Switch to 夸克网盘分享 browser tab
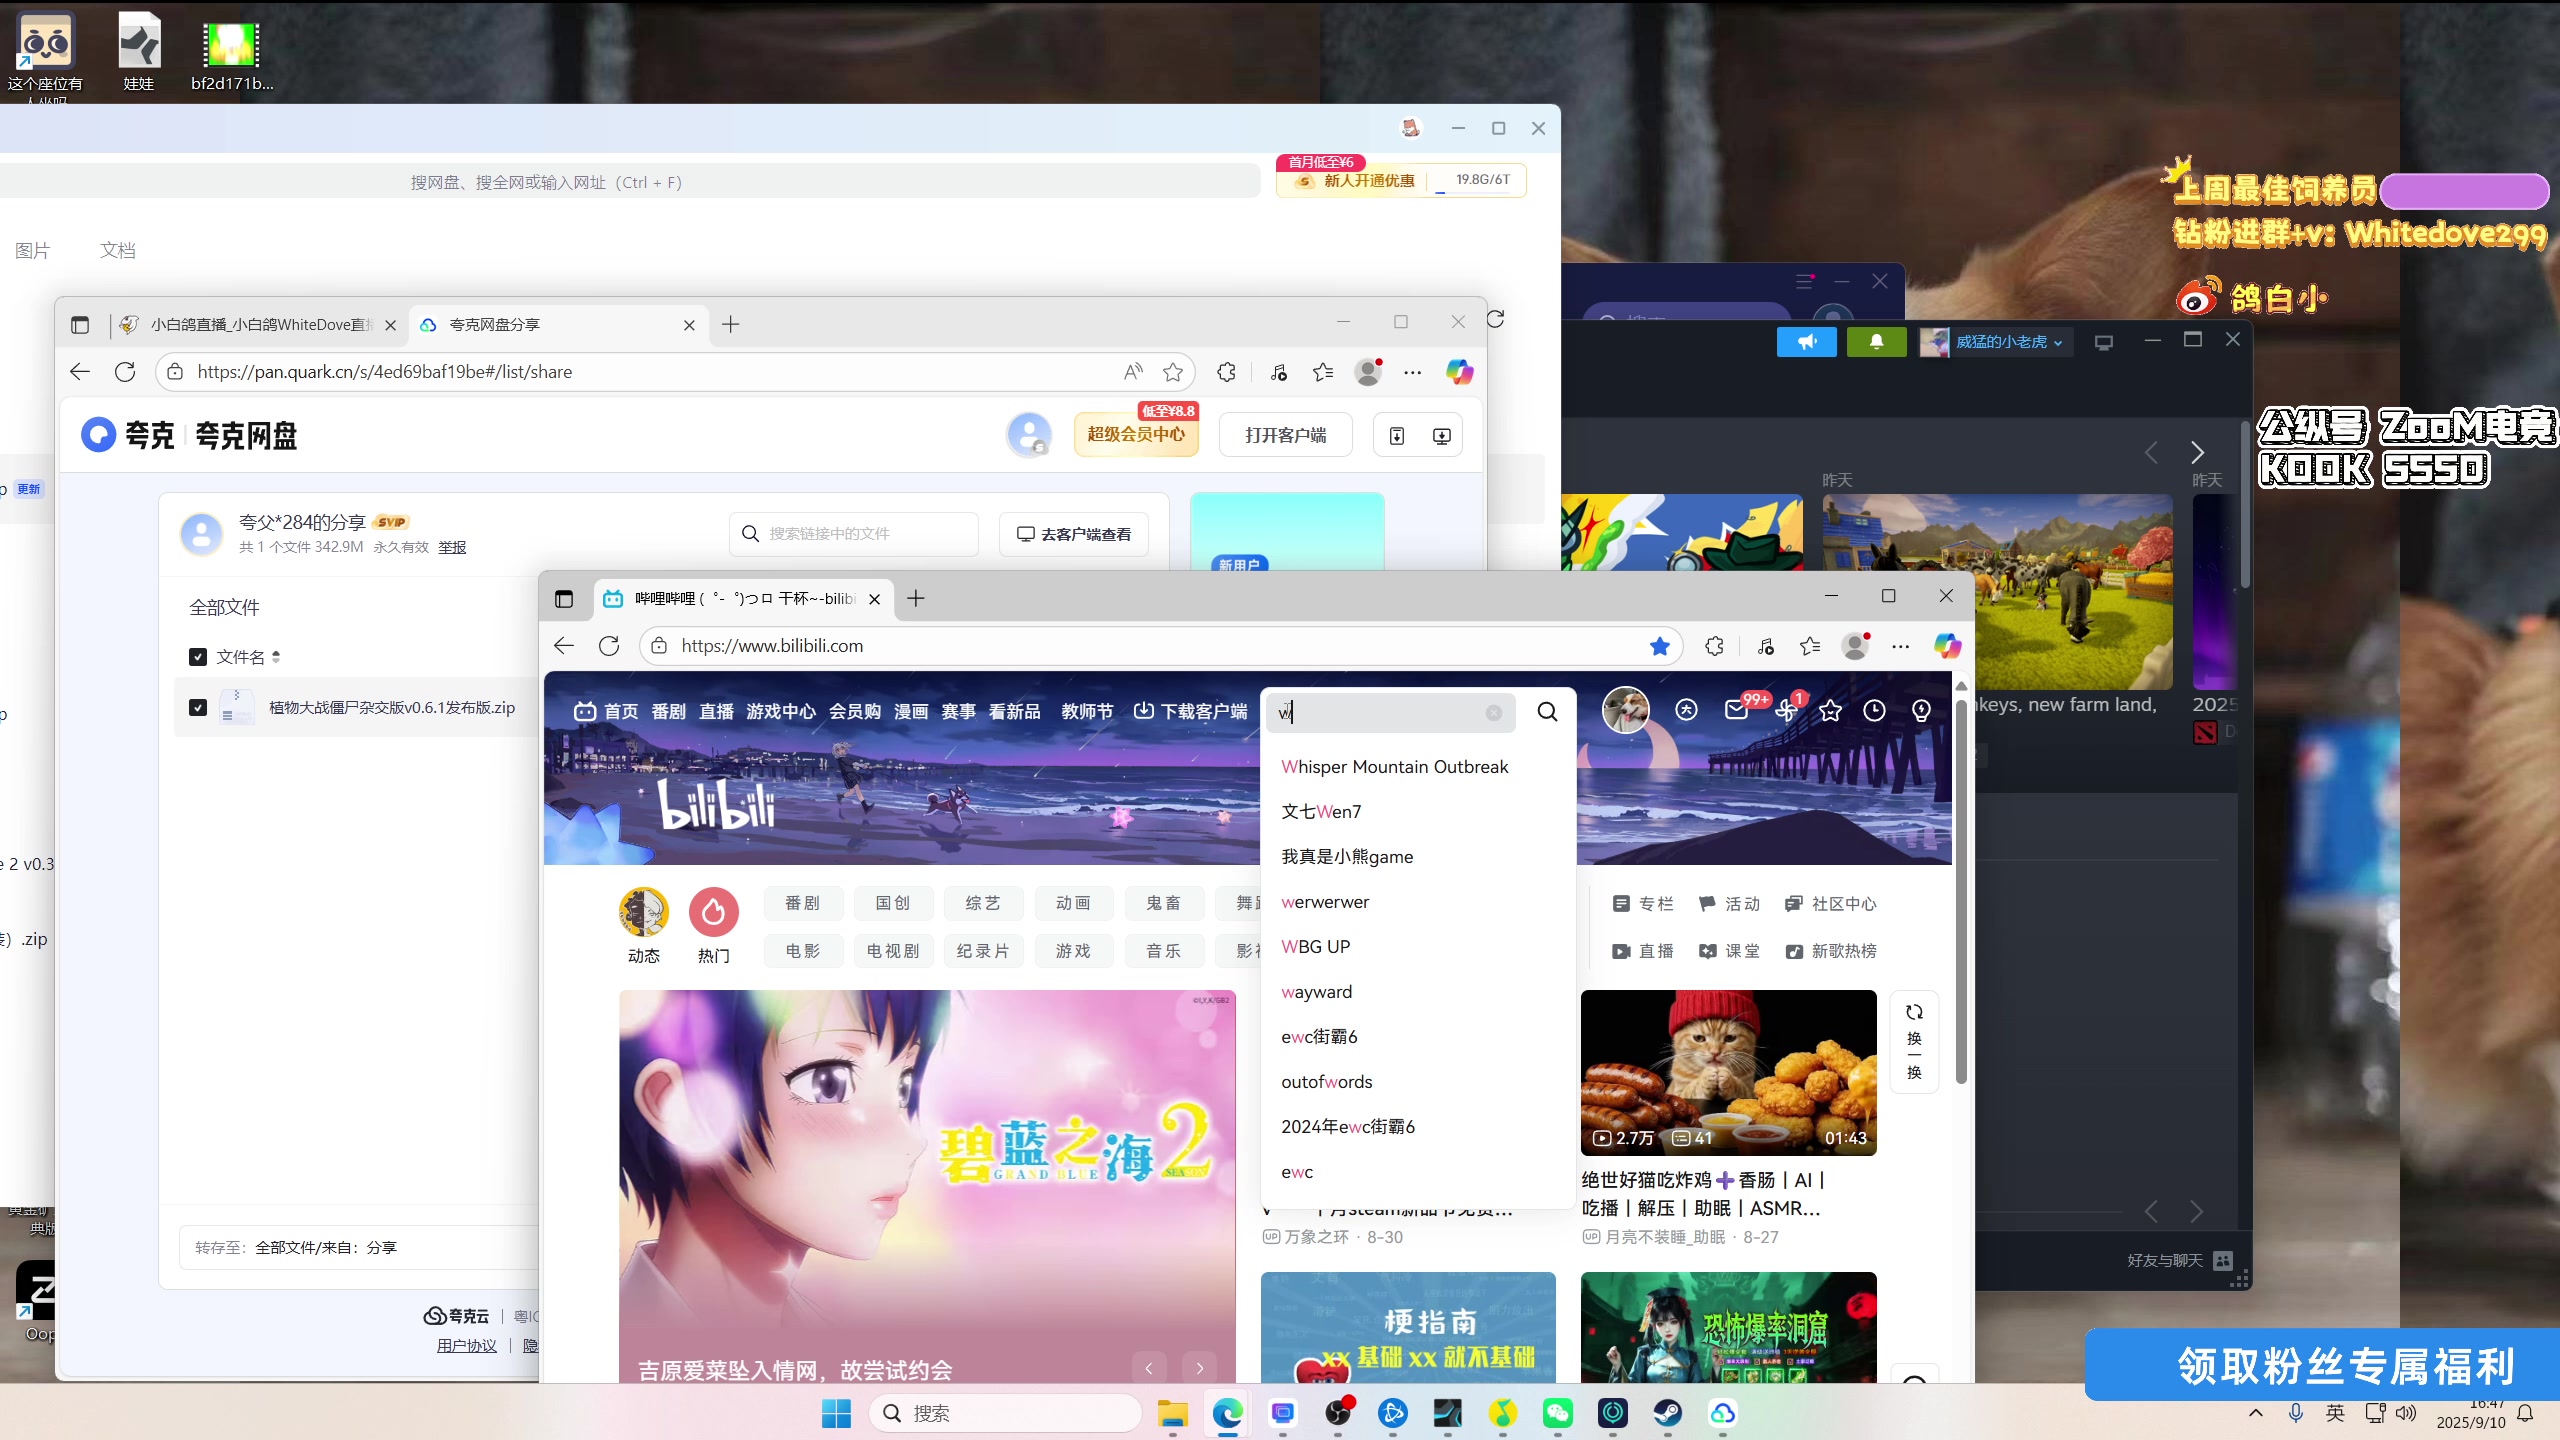This screenshot has width=2560, height=1440. coord(557,324)
